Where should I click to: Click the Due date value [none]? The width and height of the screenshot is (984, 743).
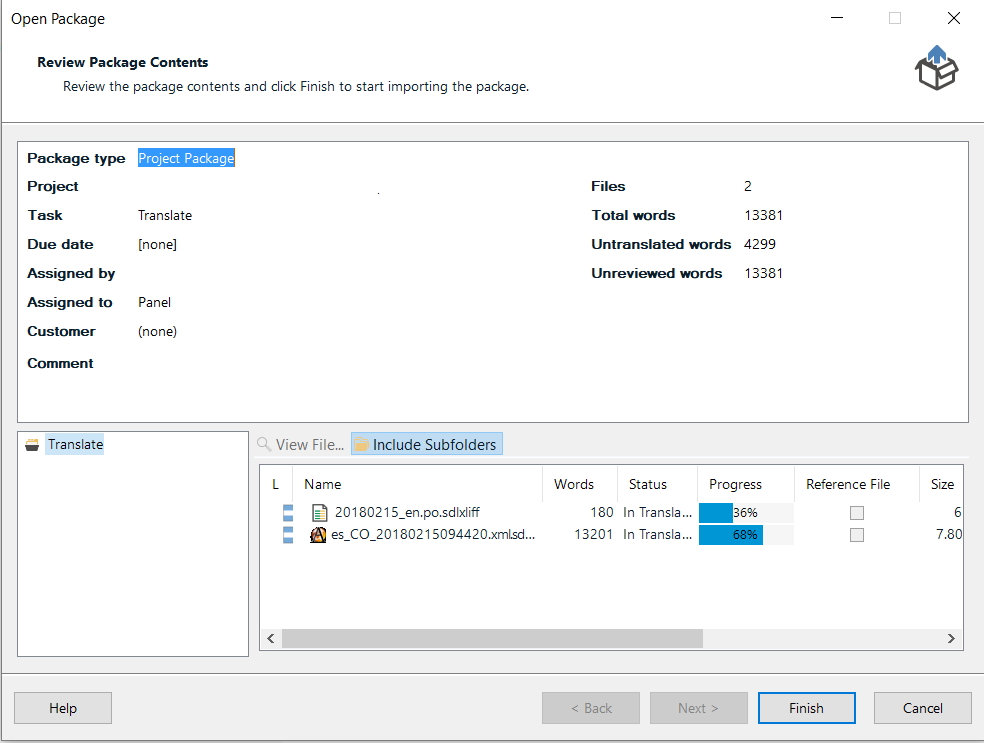pos(158,244)
